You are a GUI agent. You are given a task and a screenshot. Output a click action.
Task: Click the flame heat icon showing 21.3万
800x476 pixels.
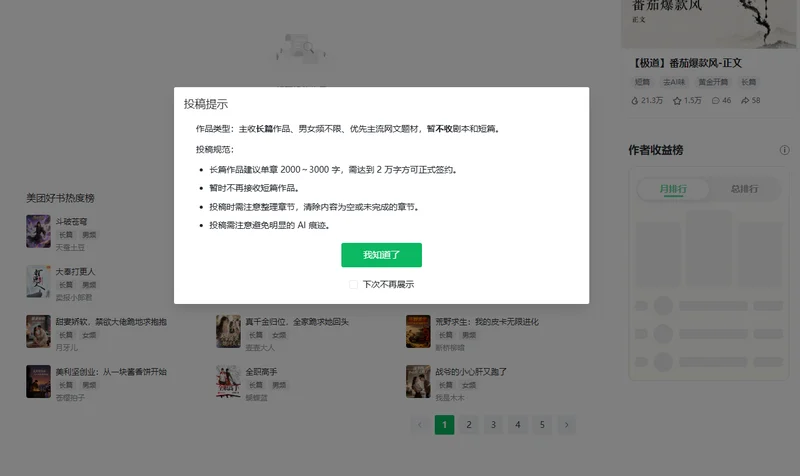pyautogui.click(x=635, y=101)
